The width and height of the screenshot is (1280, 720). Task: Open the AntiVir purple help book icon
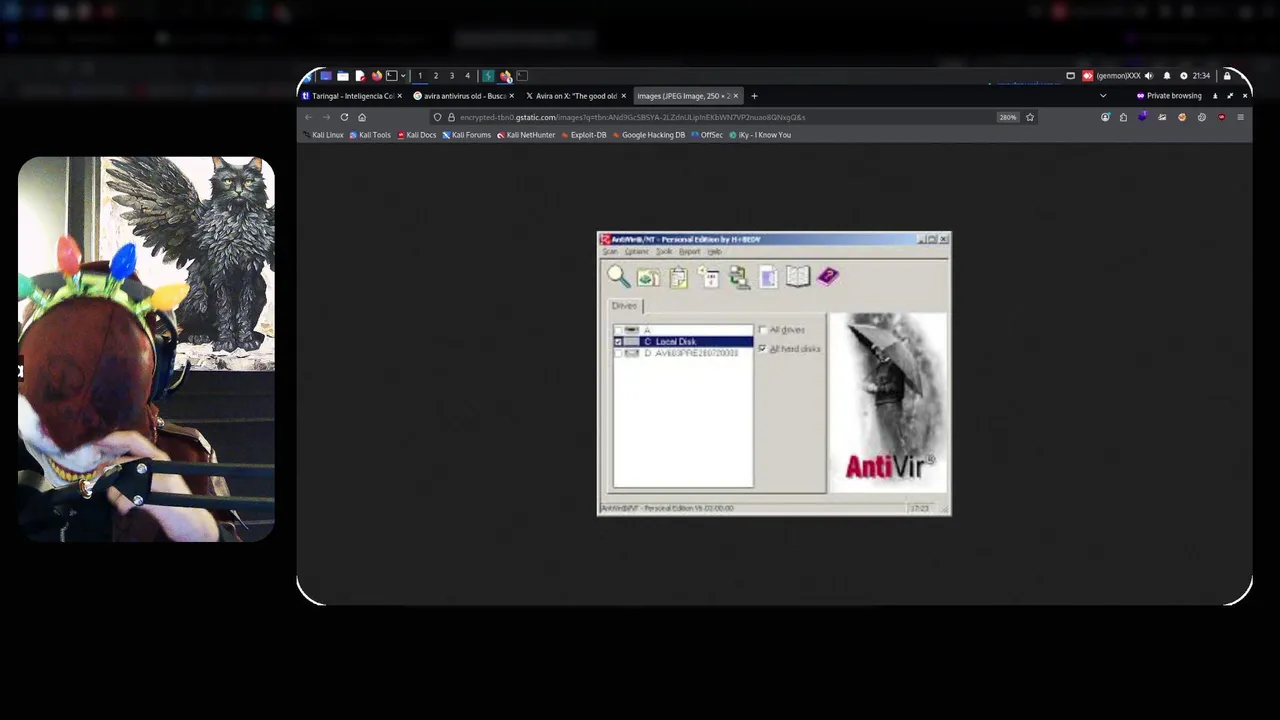coord(828,277)
